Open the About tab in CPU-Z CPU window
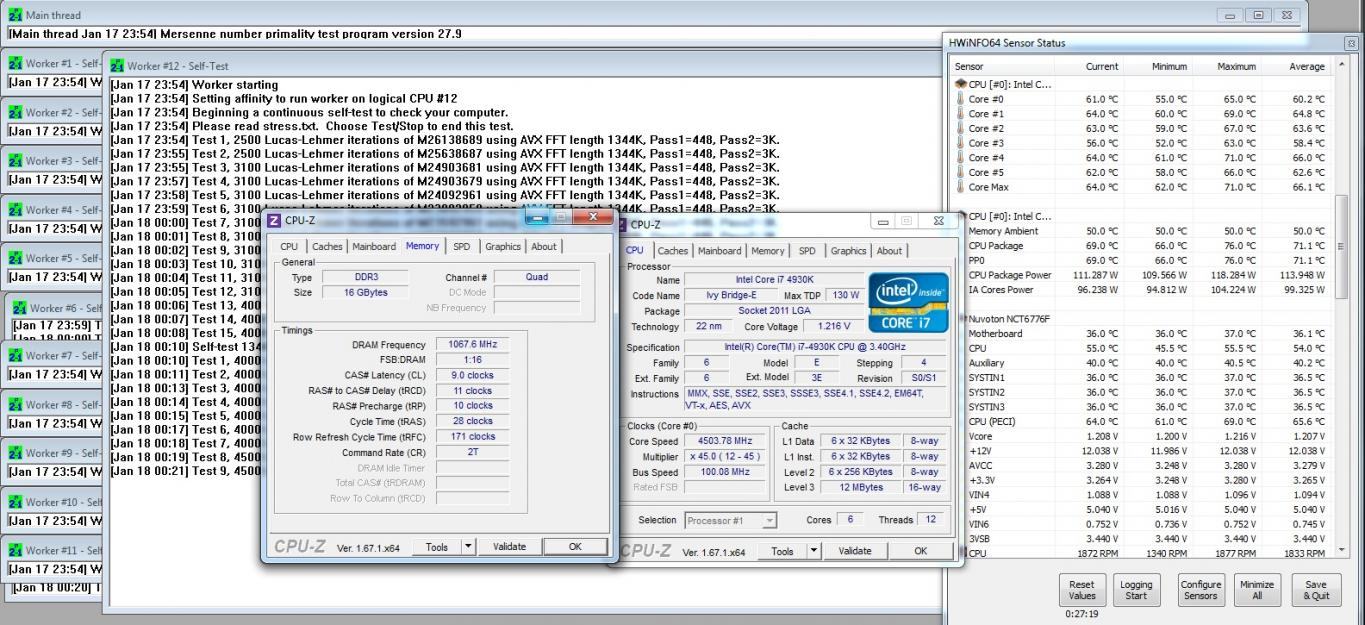This screenshot has width=1365, height=625. point(889,251)
